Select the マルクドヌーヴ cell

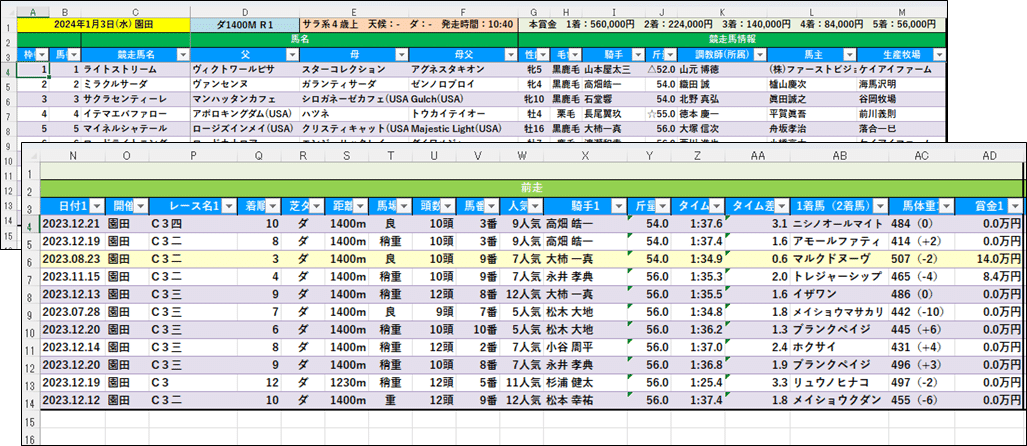pyautogui.click(x=839, y=259)
